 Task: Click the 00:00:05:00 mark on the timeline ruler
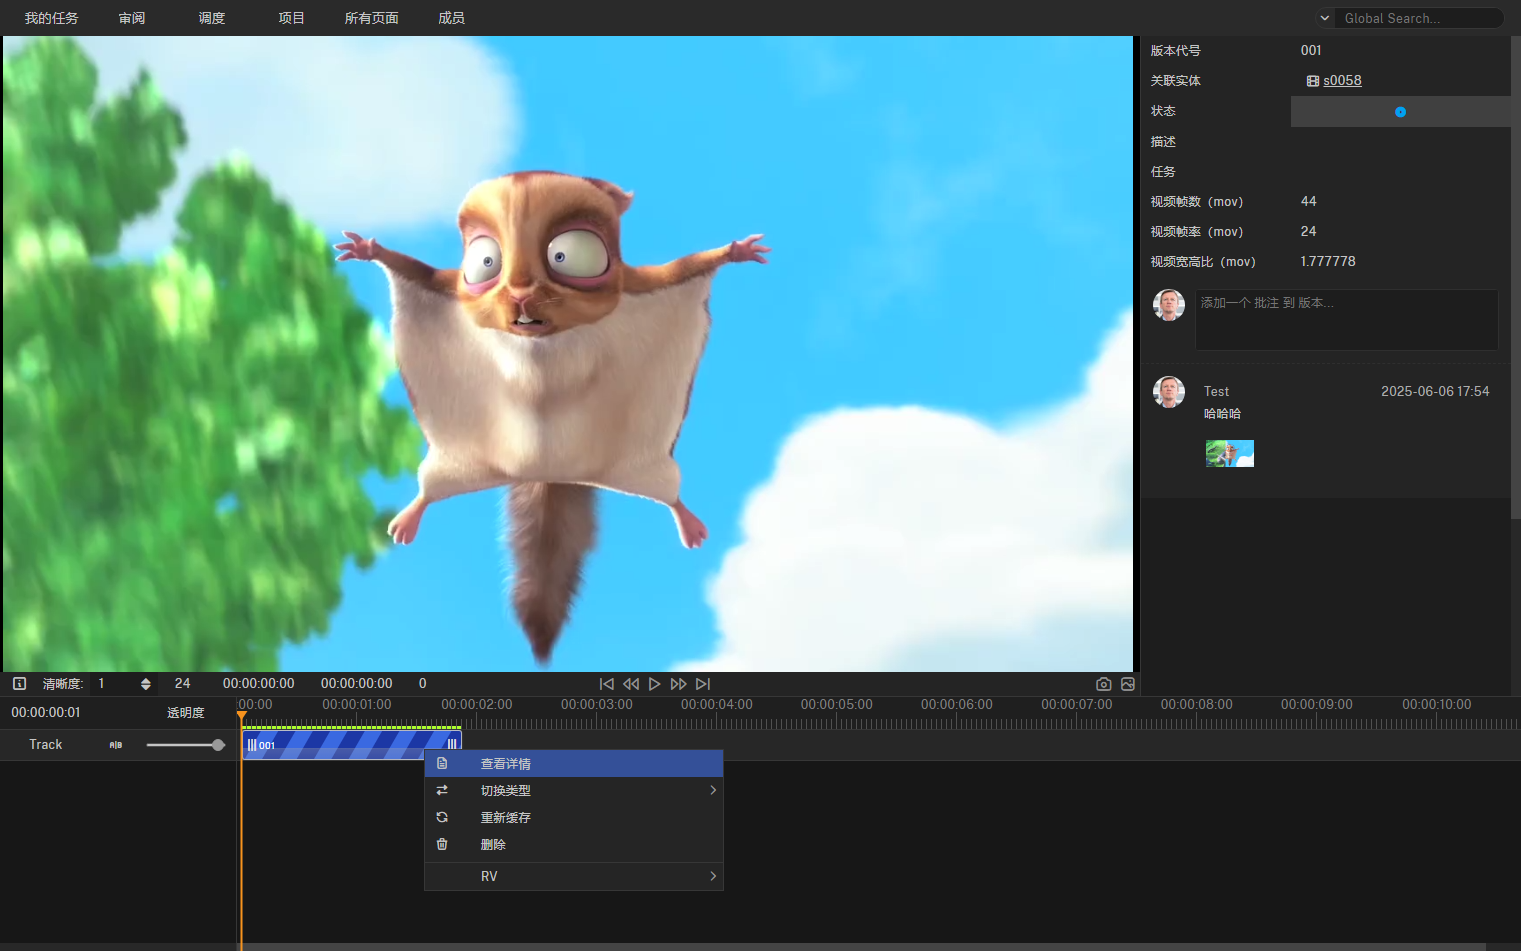coord(837,705)
